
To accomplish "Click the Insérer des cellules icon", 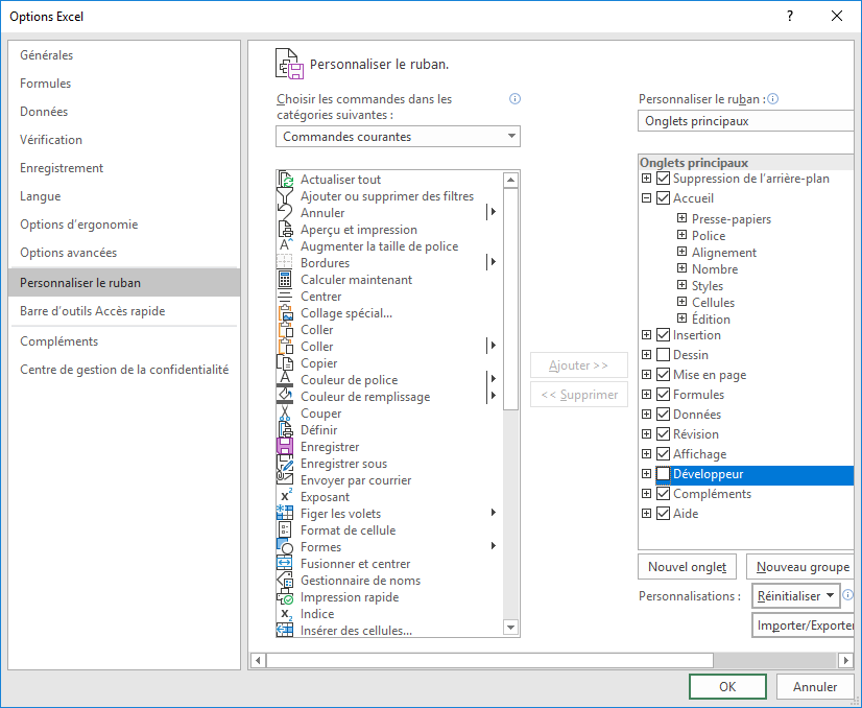I will tap(285, 630).
